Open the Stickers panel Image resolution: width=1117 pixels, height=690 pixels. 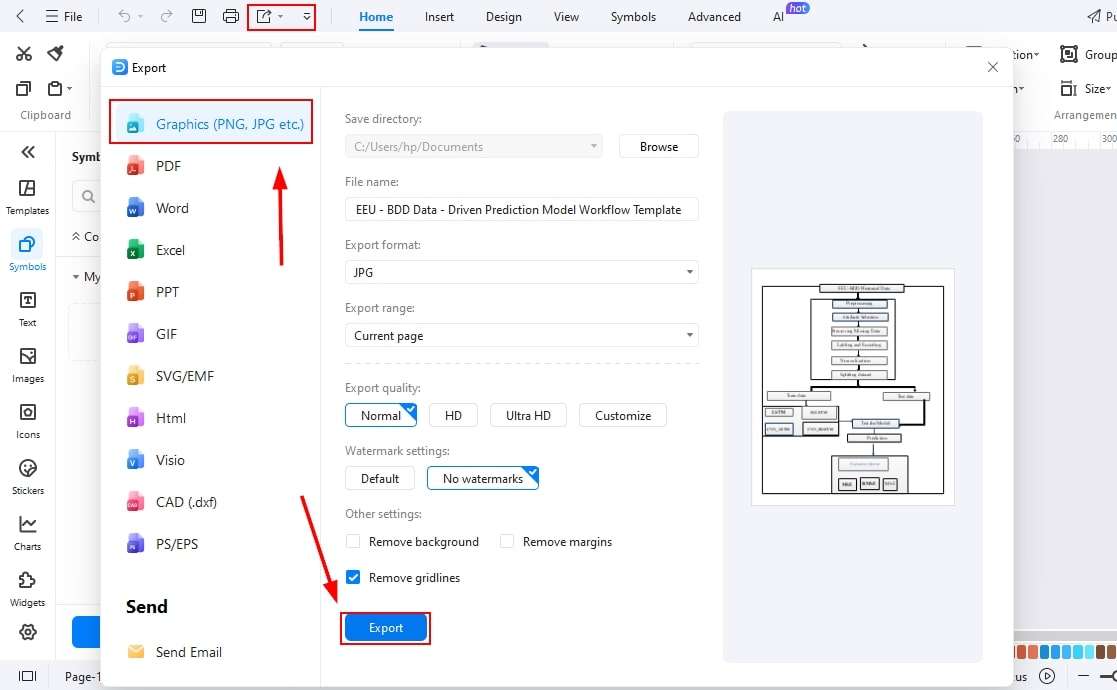(x=27, y=474)
